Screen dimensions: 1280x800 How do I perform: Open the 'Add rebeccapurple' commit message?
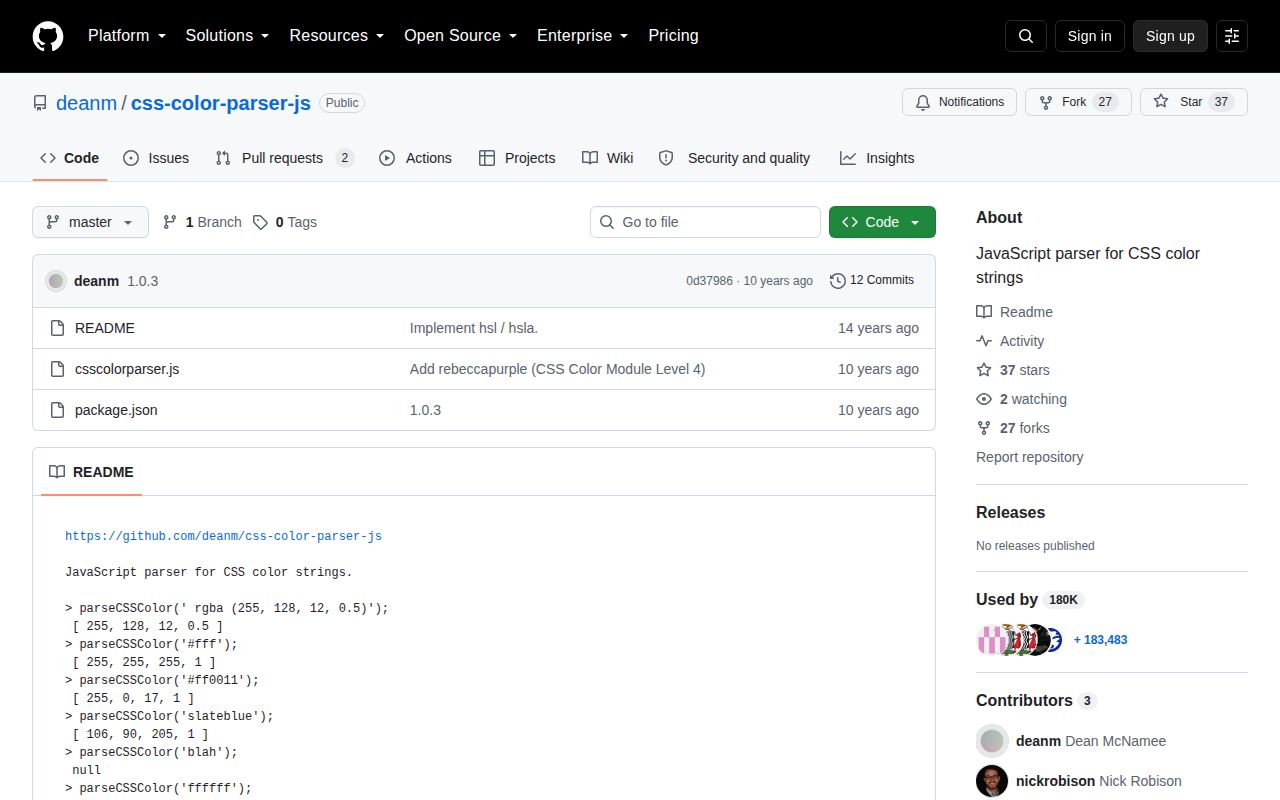pos(557,369)
